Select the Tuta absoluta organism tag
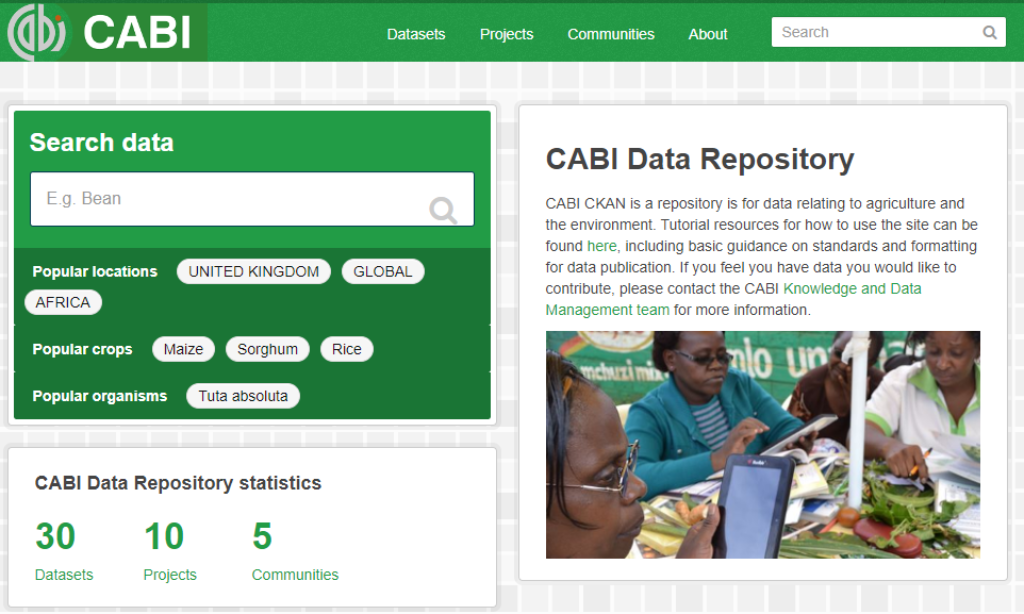The height and width of the screenshot is (614, 1024). pyautogui.click(x=243, y=396)
